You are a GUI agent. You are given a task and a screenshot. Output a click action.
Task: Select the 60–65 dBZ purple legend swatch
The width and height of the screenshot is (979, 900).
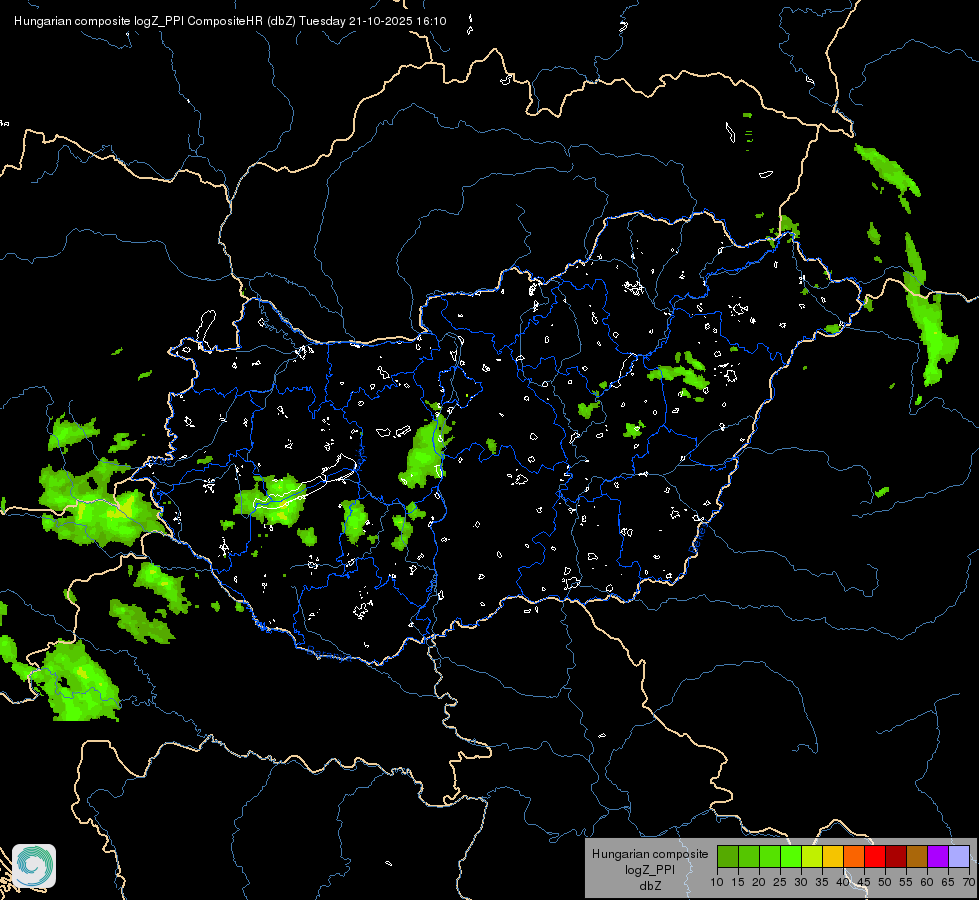pos(938,856)
